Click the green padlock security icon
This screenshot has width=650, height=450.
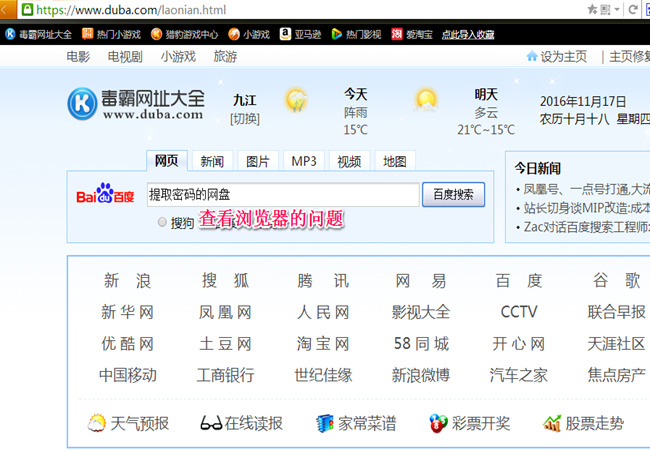[27, 10]
